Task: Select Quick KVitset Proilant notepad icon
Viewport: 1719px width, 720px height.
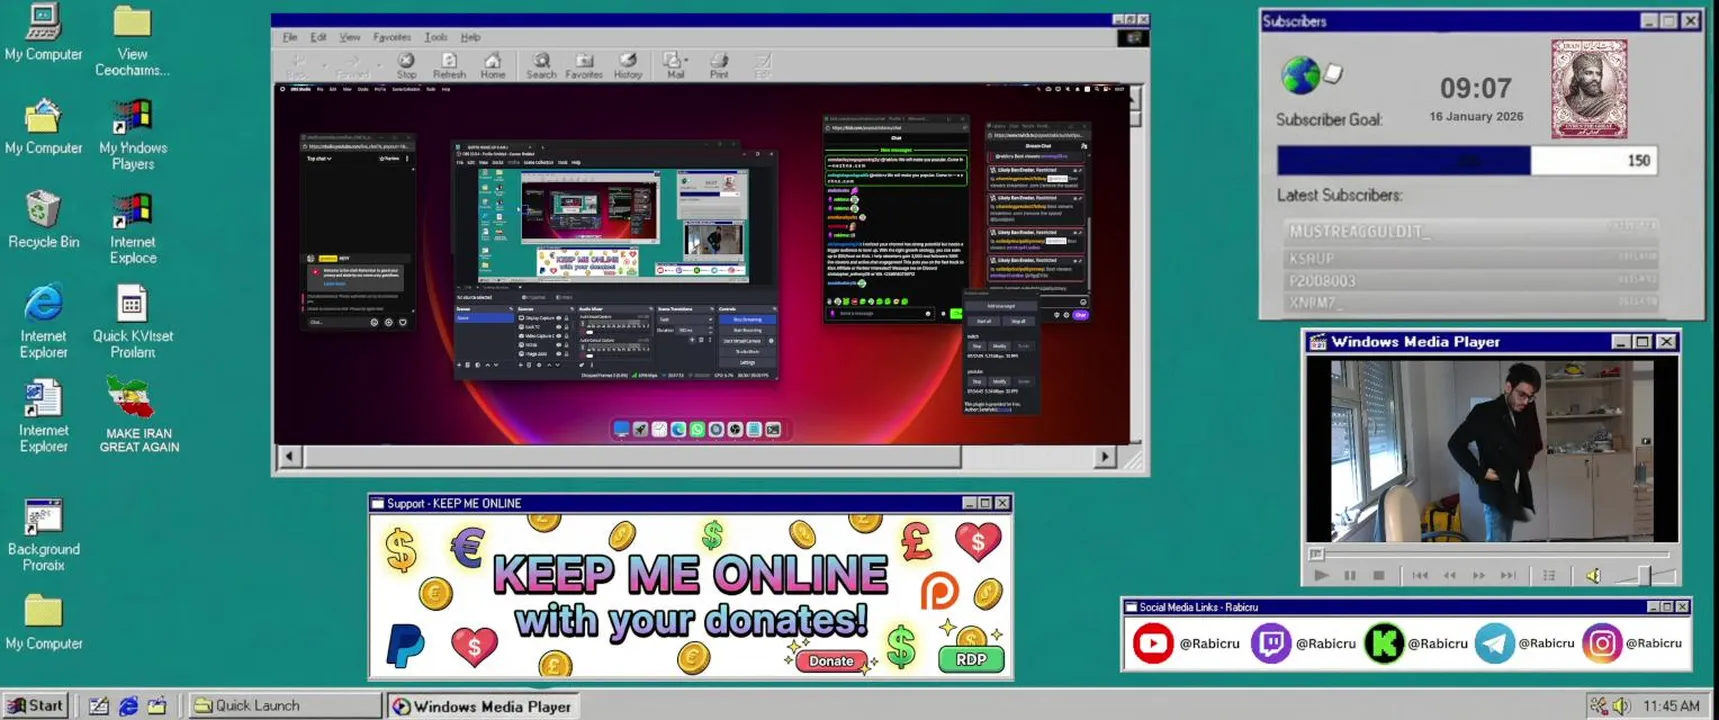Action: pos(132,322)
